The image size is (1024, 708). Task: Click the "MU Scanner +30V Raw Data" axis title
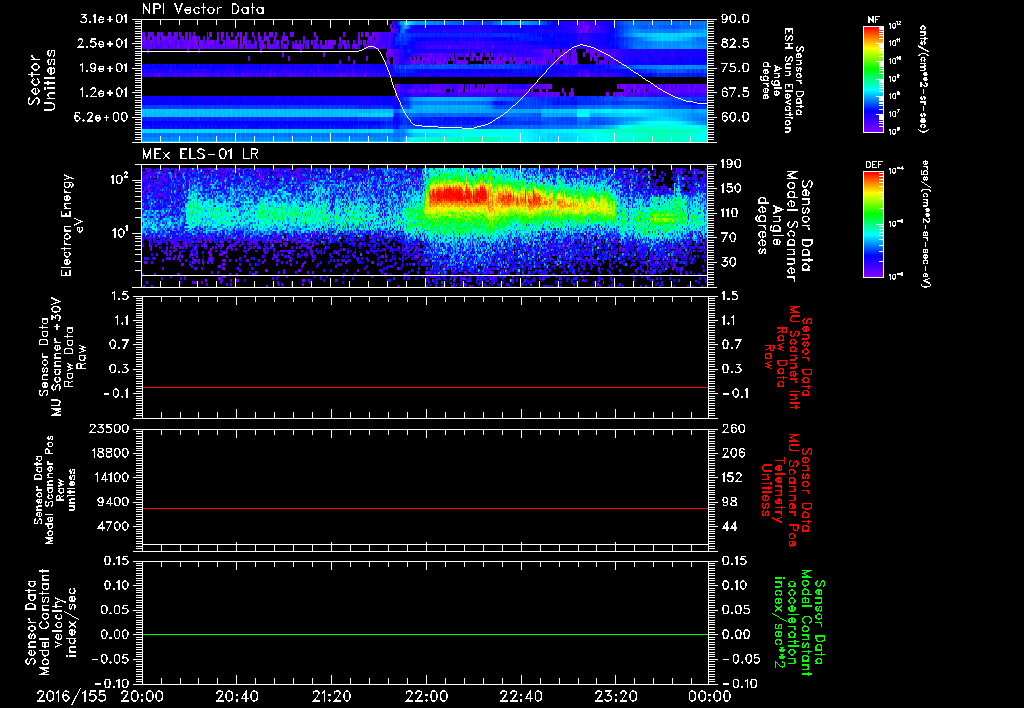pos(63,357)
